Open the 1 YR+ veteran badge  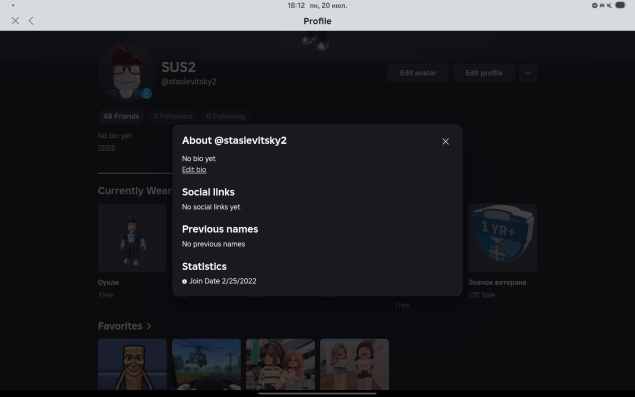503,238
